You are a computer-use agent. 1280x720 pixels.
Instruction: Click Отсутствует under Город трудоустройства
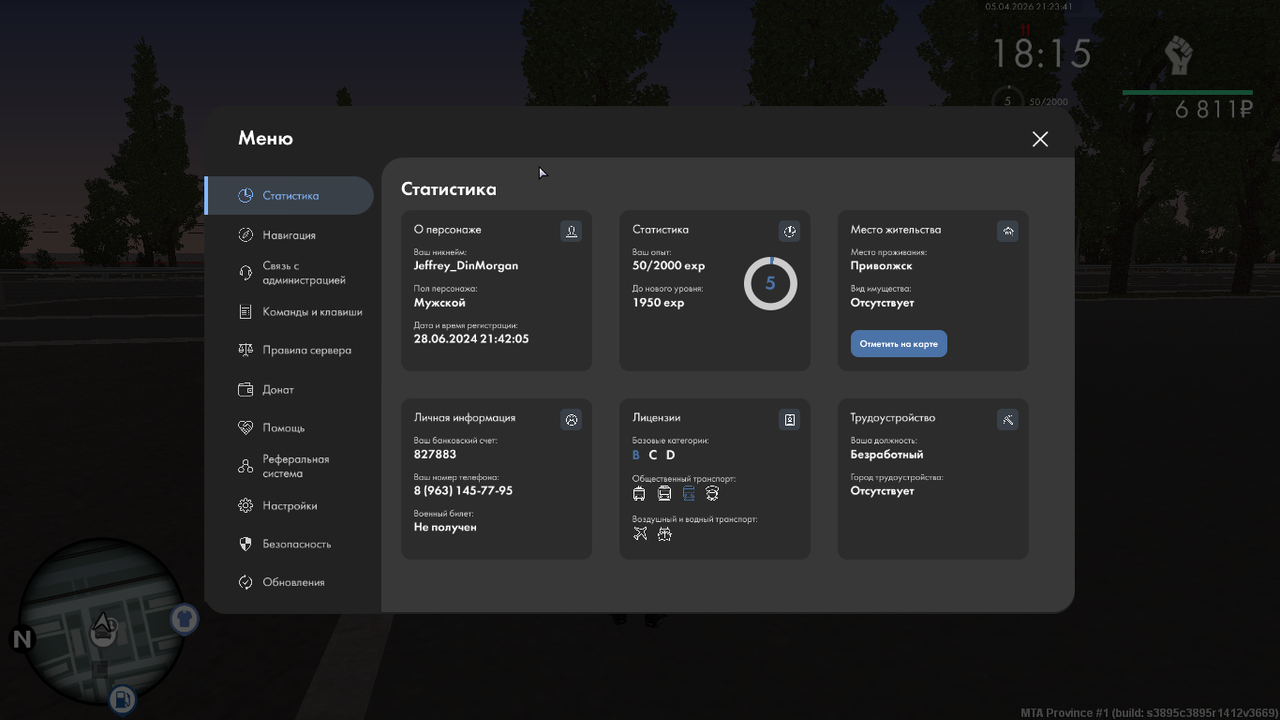[882, 491]
